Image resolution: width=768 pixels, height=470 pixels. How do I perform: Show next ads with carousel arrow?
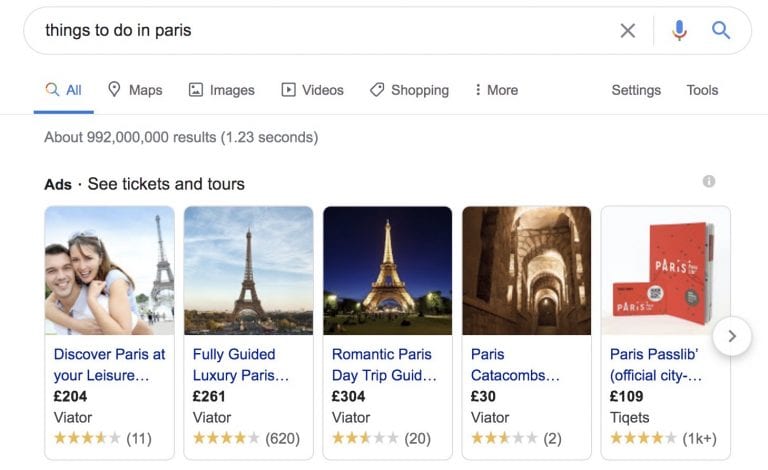[732, 336]
